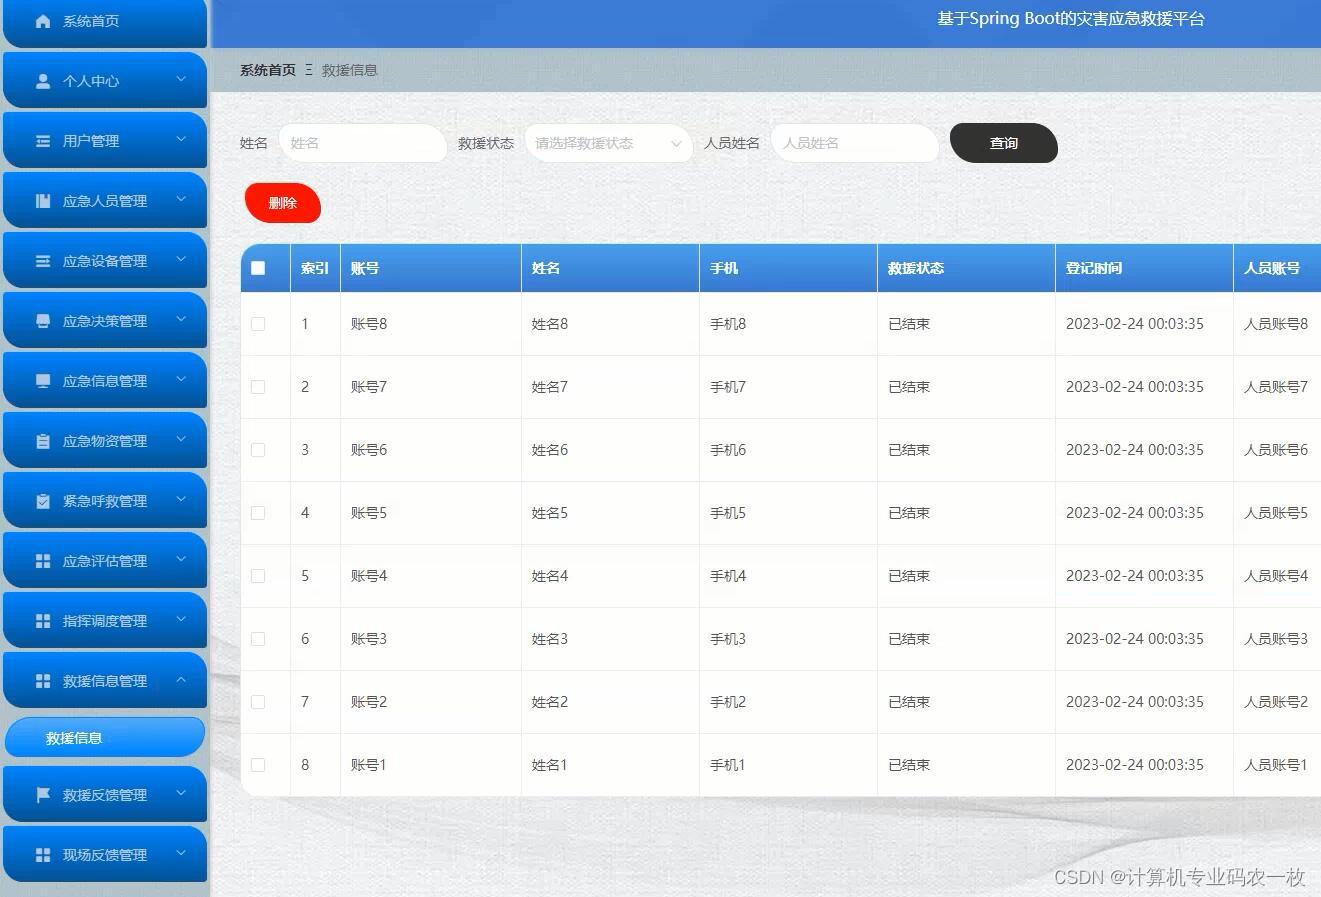This screenshot has width=1321, height=897.
Task: Check the row checkbox for 账号1
Action: coord(258,765)
